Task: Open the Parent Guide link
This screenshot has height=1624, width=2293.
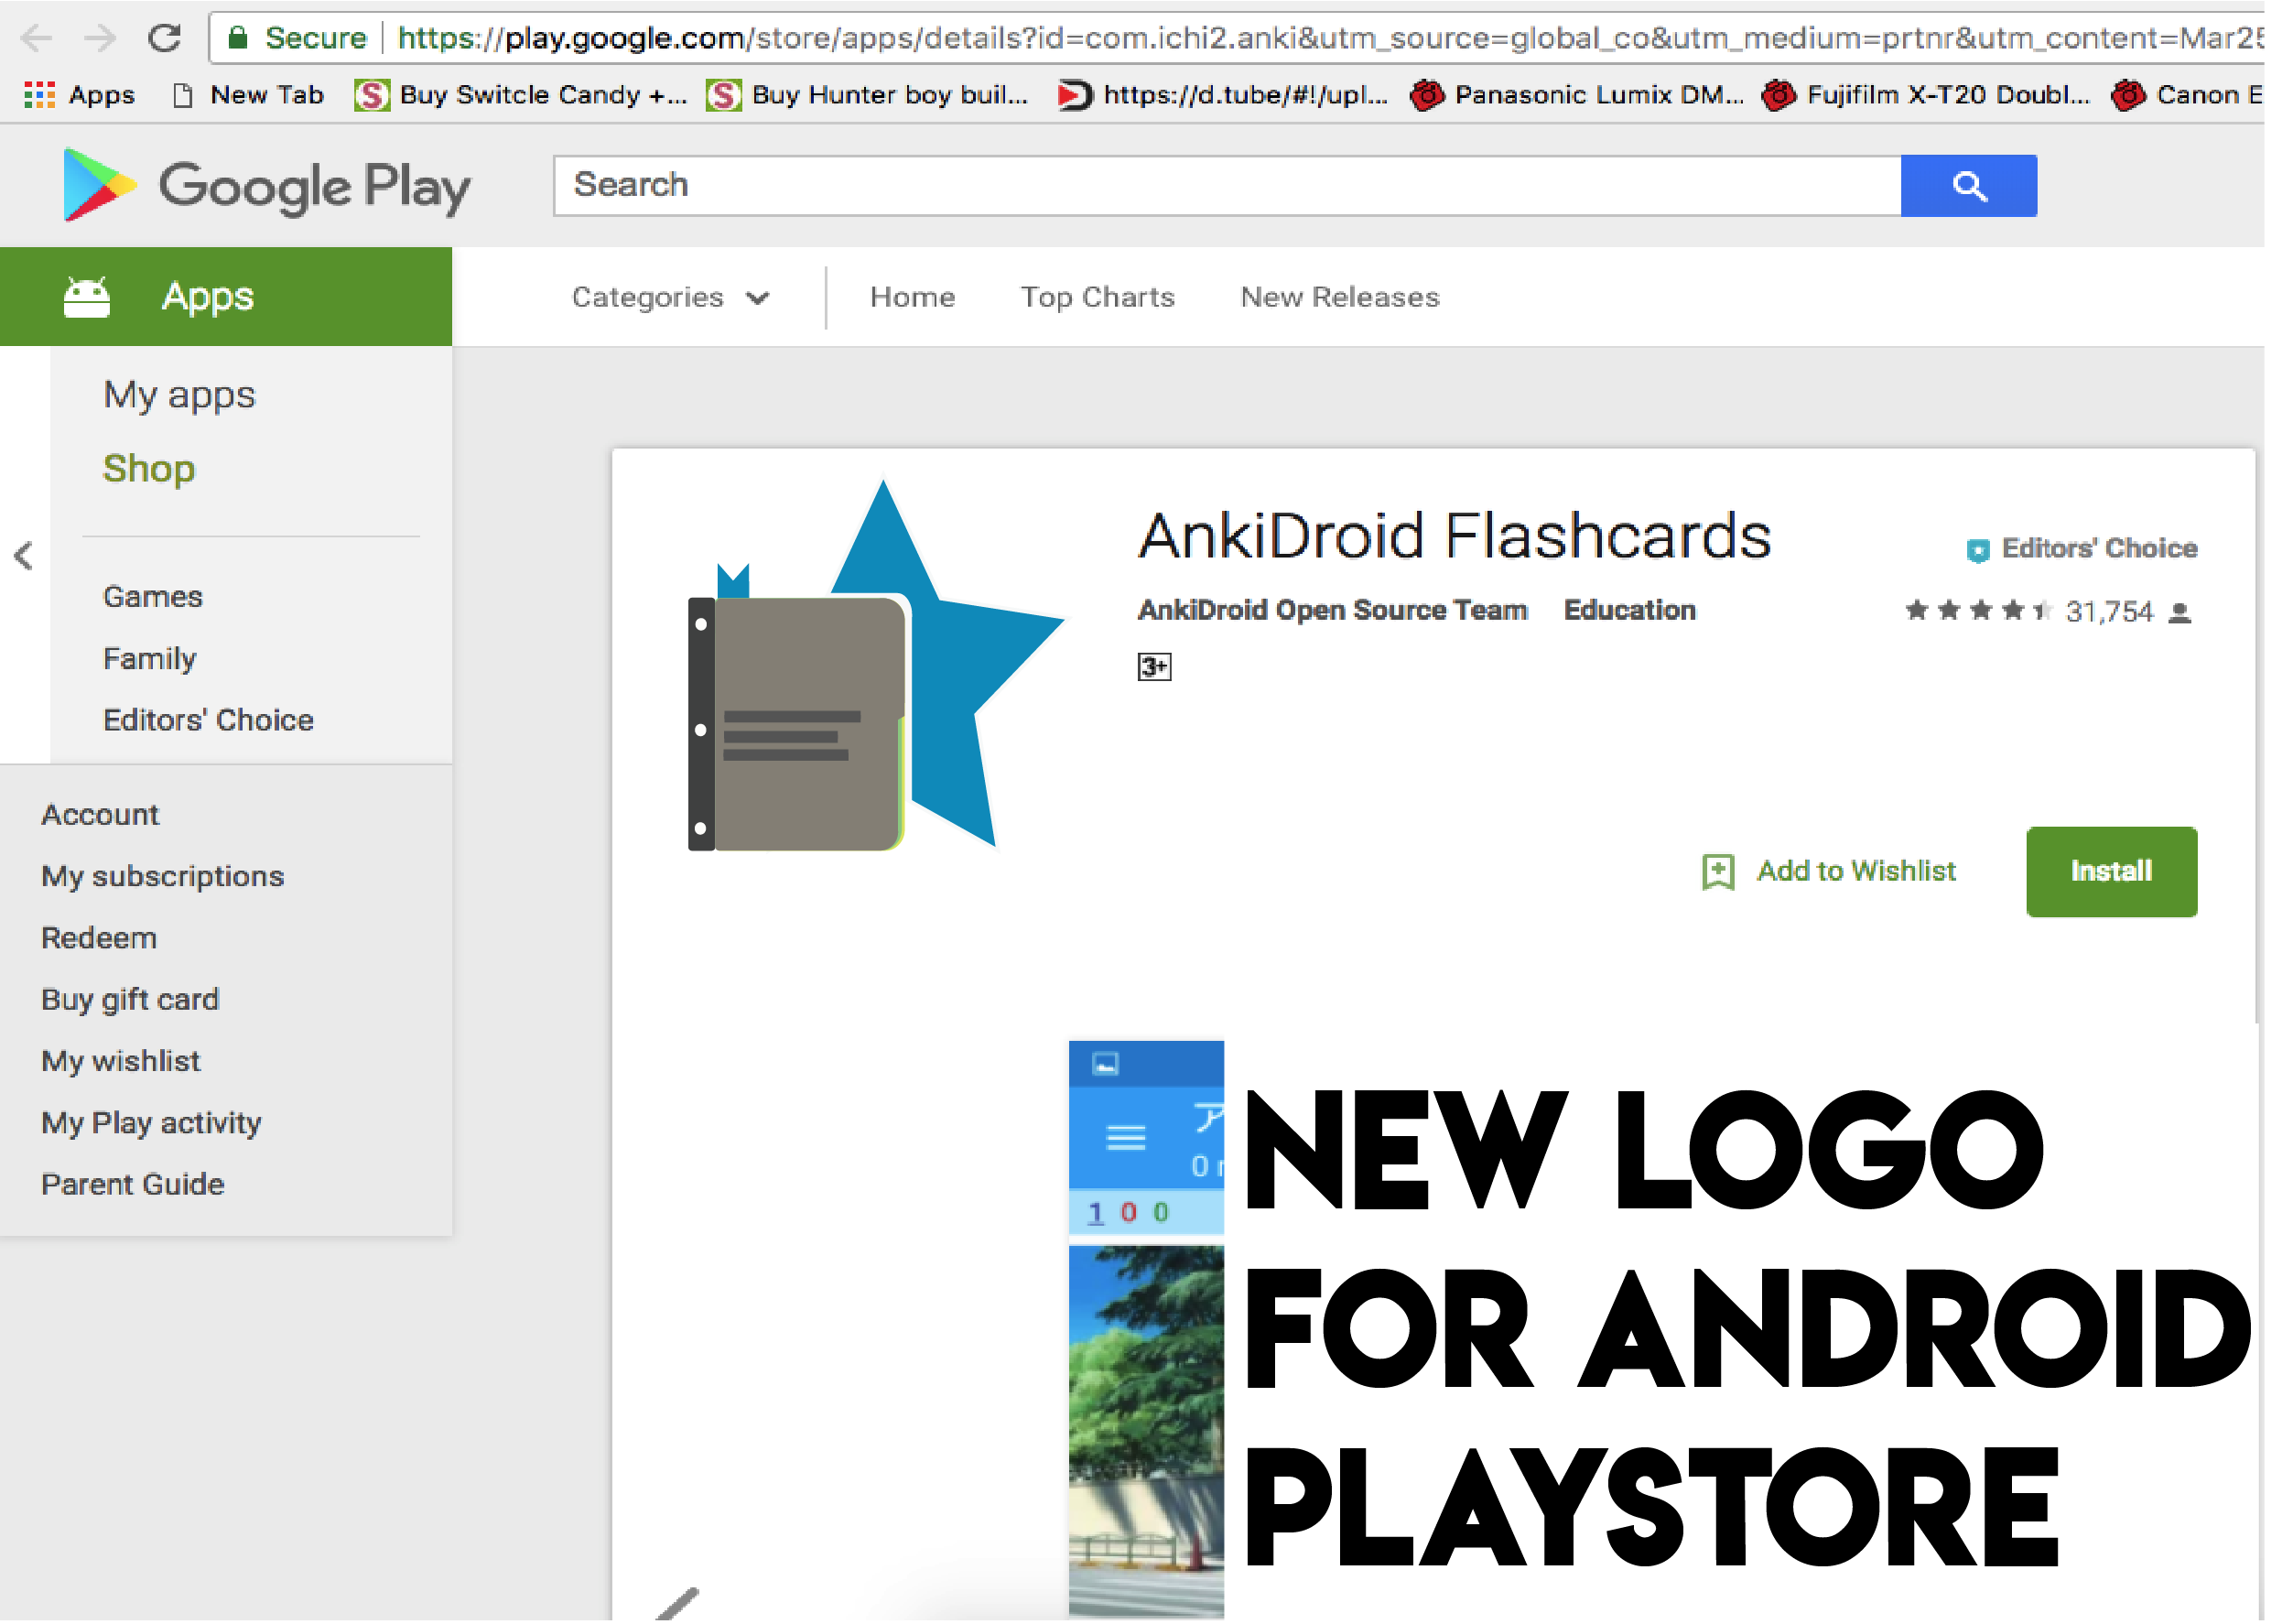Action: (133, 1185)
